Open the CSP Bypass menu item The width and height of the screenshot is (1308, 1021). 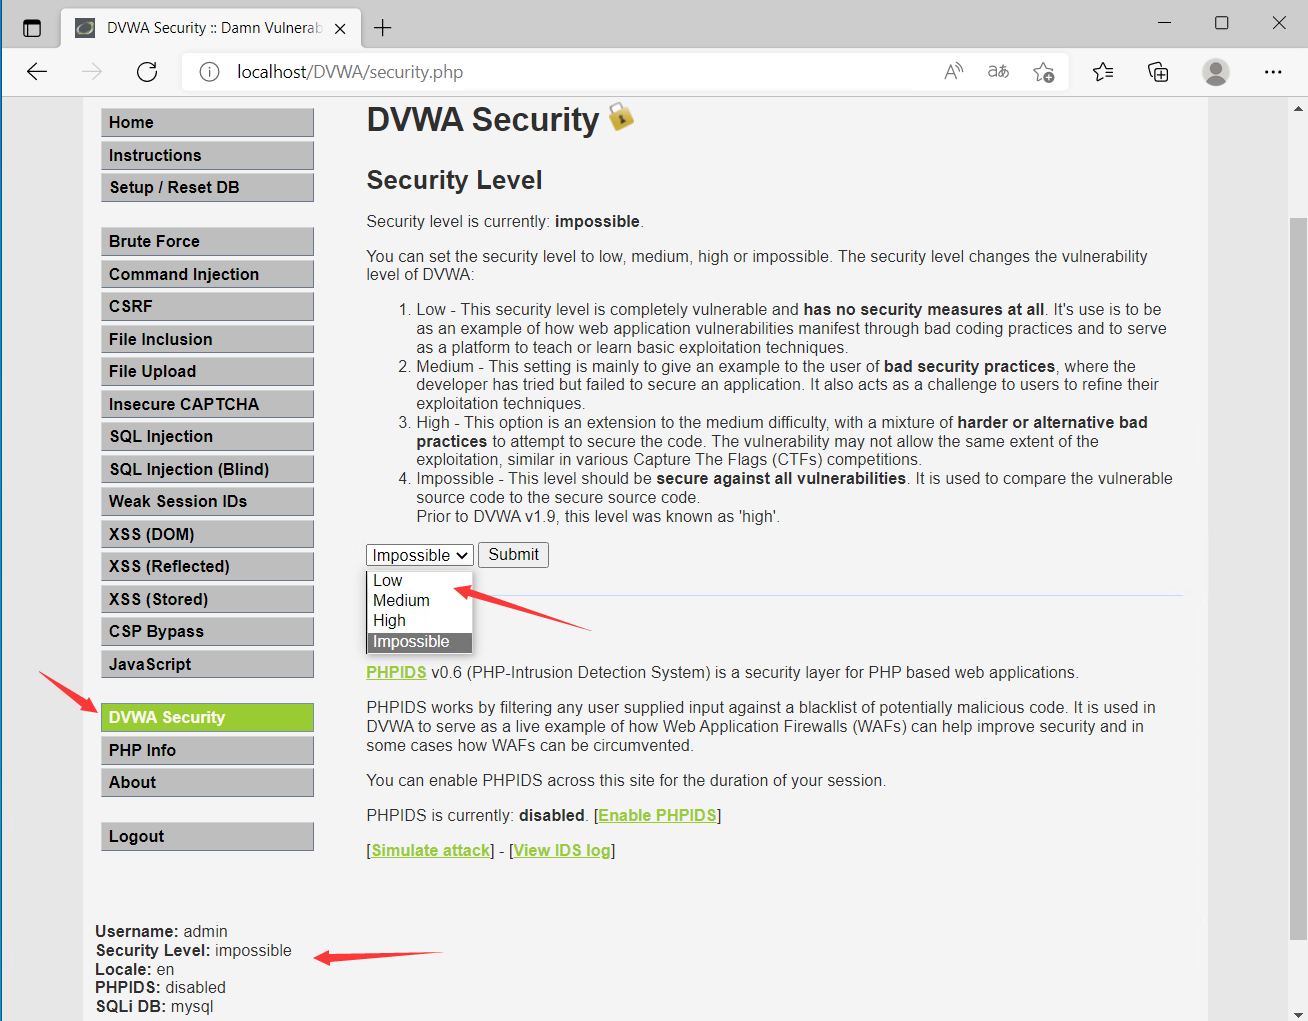click(x=207, y=632)
